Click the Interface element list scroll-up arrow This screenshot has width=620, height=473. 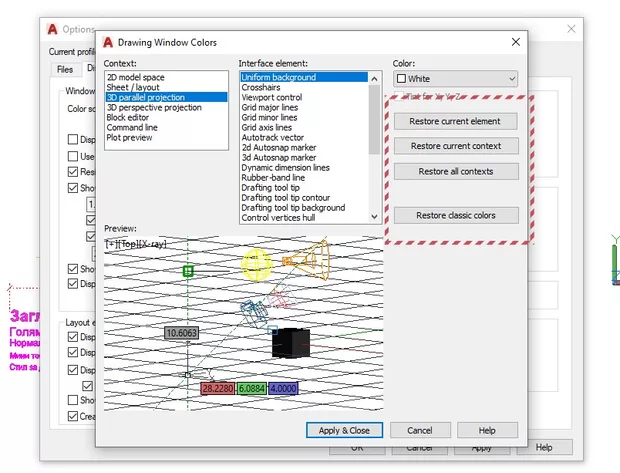coord(375,77)
